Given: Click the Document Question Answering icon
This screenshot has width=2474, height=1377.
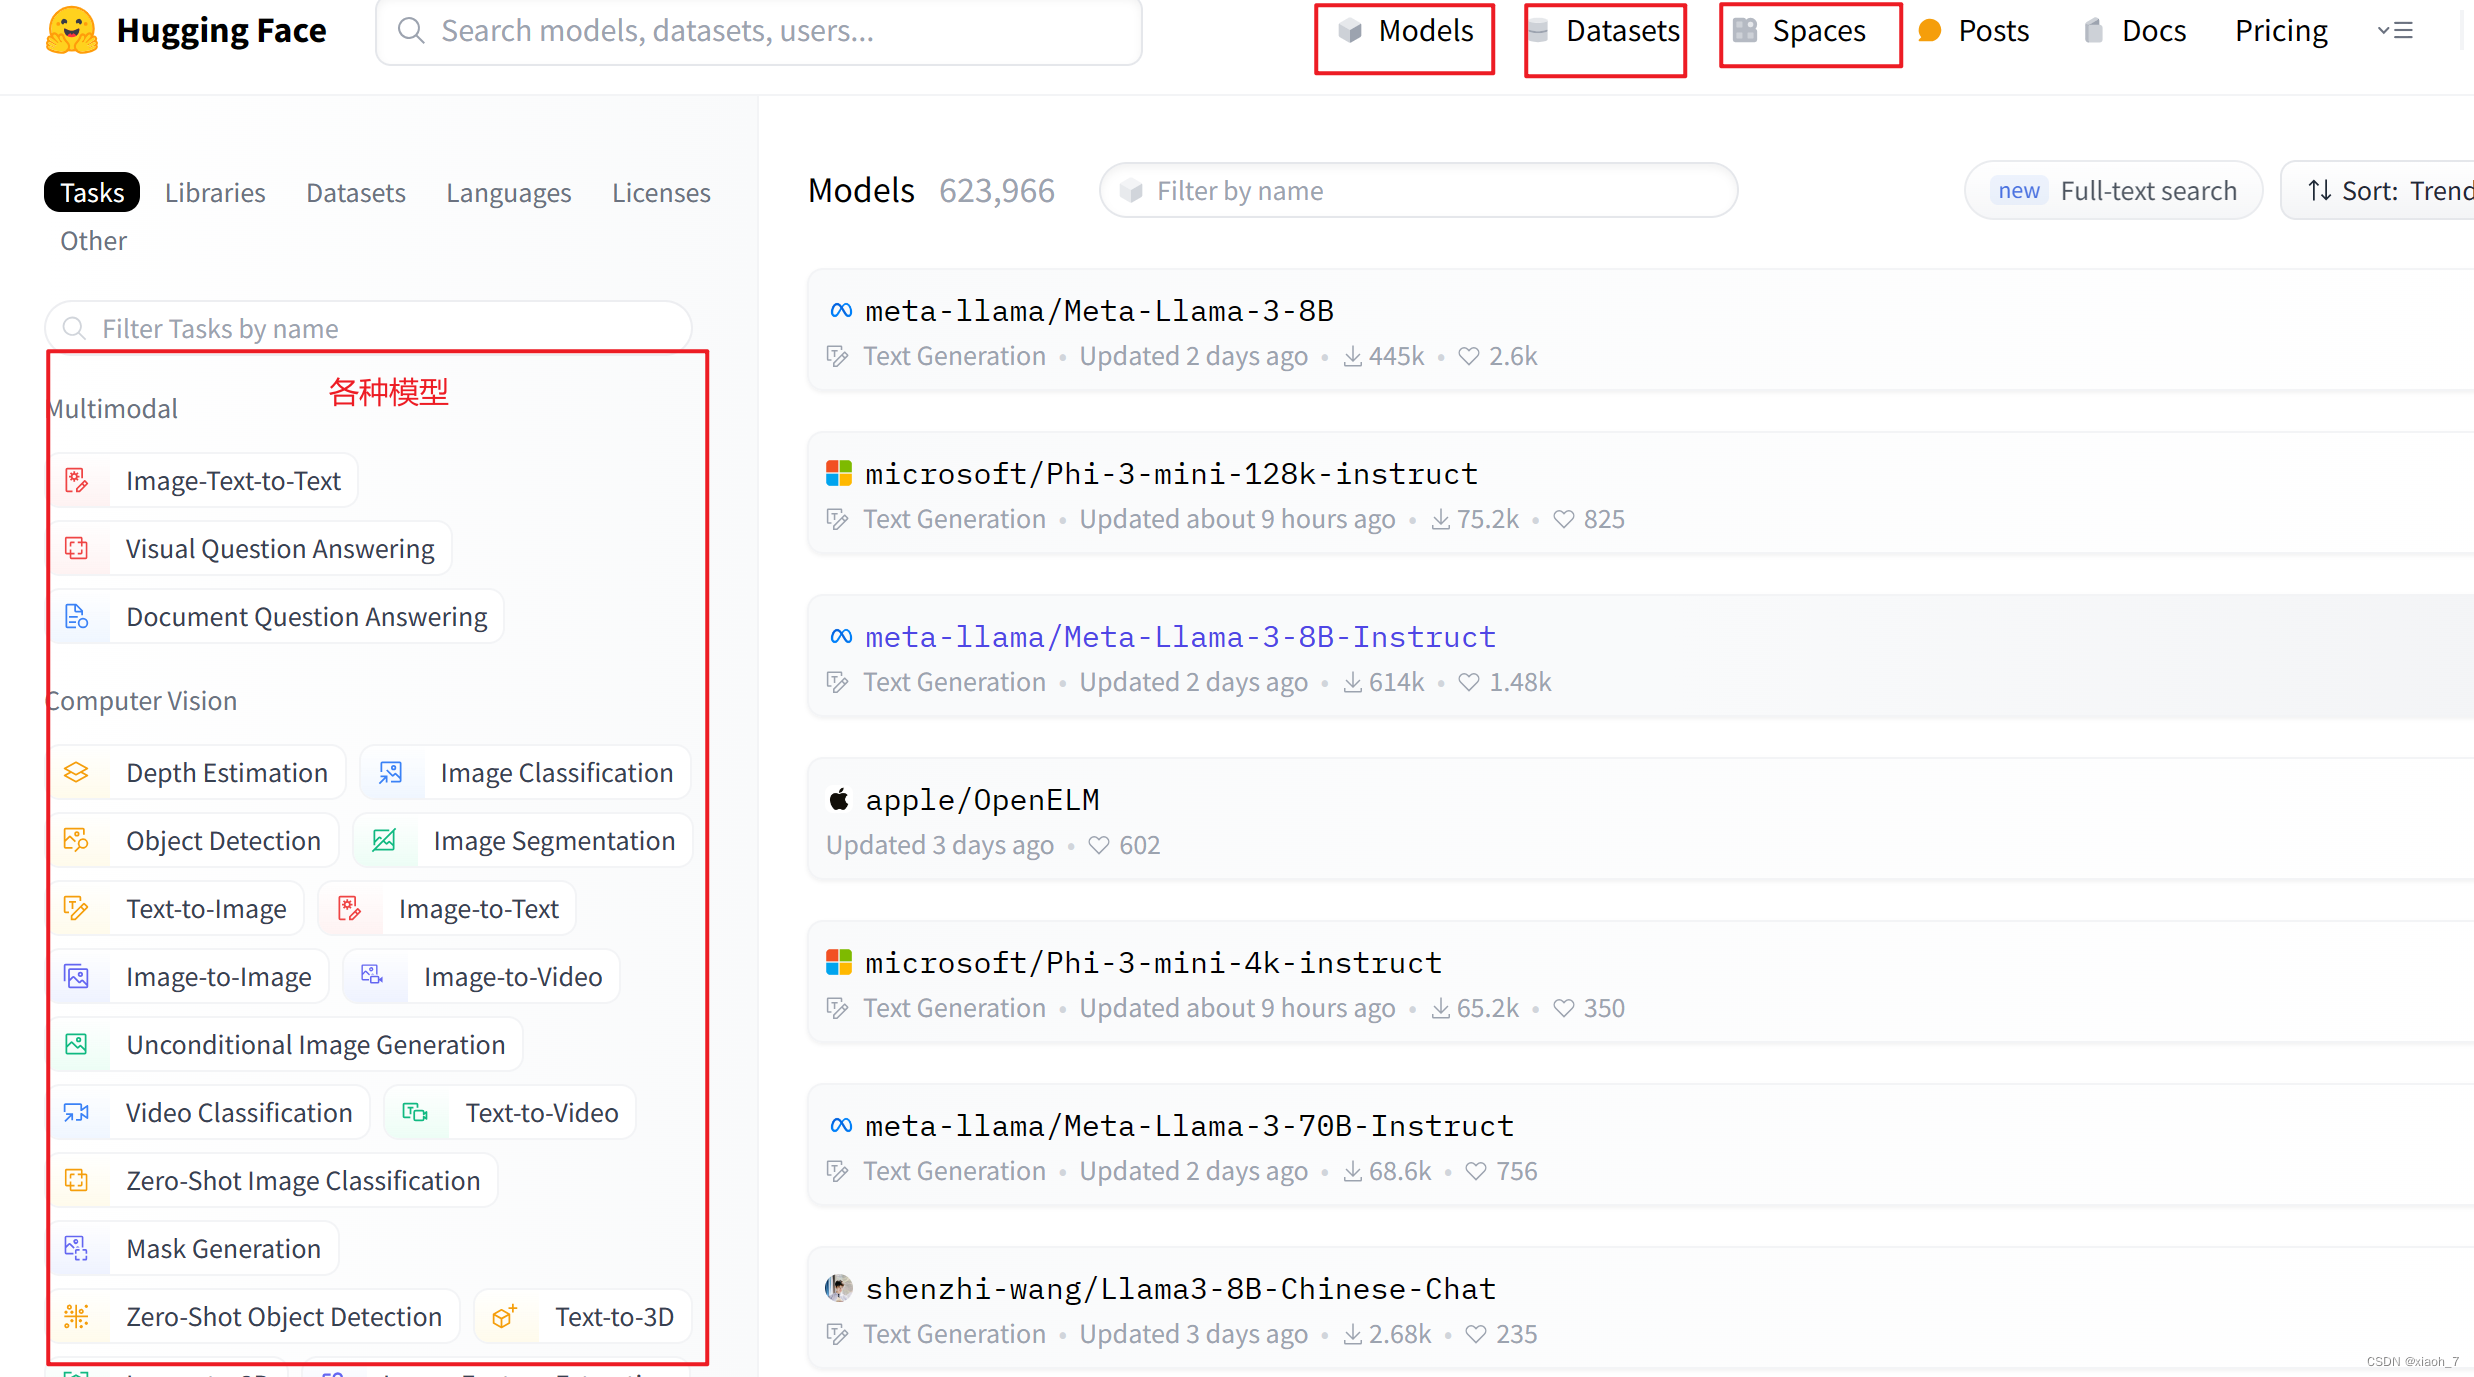Looking at the screenshot, I should 77,617.
